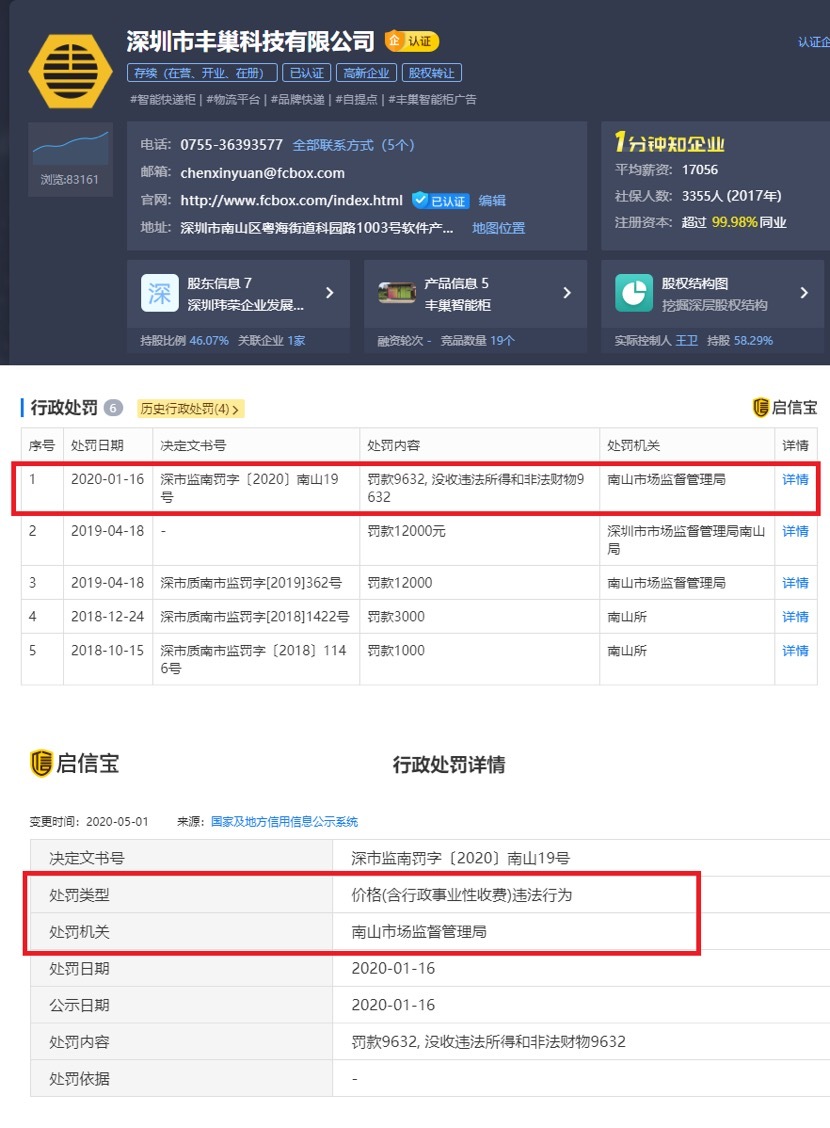Image resolution: width=830 pixels, height=1128 pixels.
Task: Click actual controller name 王卫
Action: coord(686,340)
